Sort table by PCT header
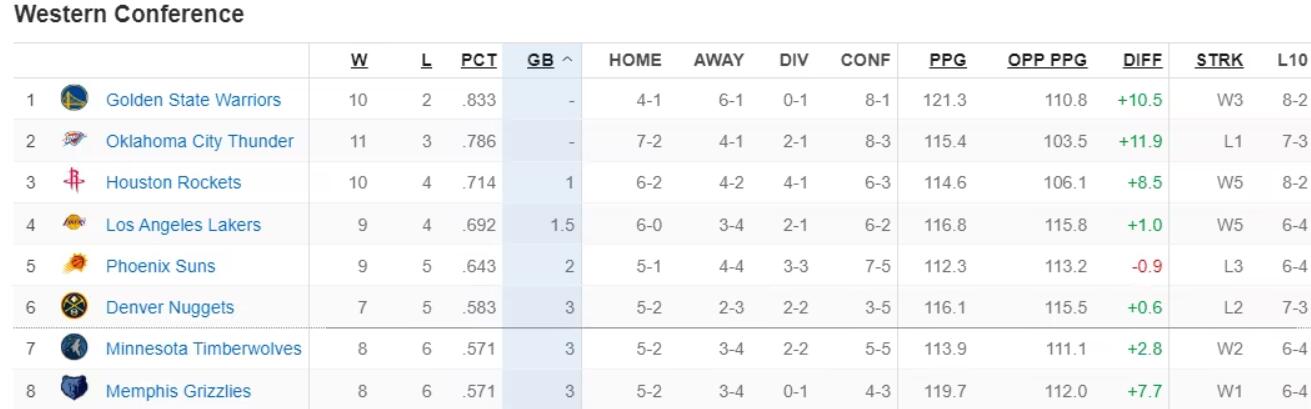The height and width of the screenshot is (409, 1311). click(x=479, y=60)
